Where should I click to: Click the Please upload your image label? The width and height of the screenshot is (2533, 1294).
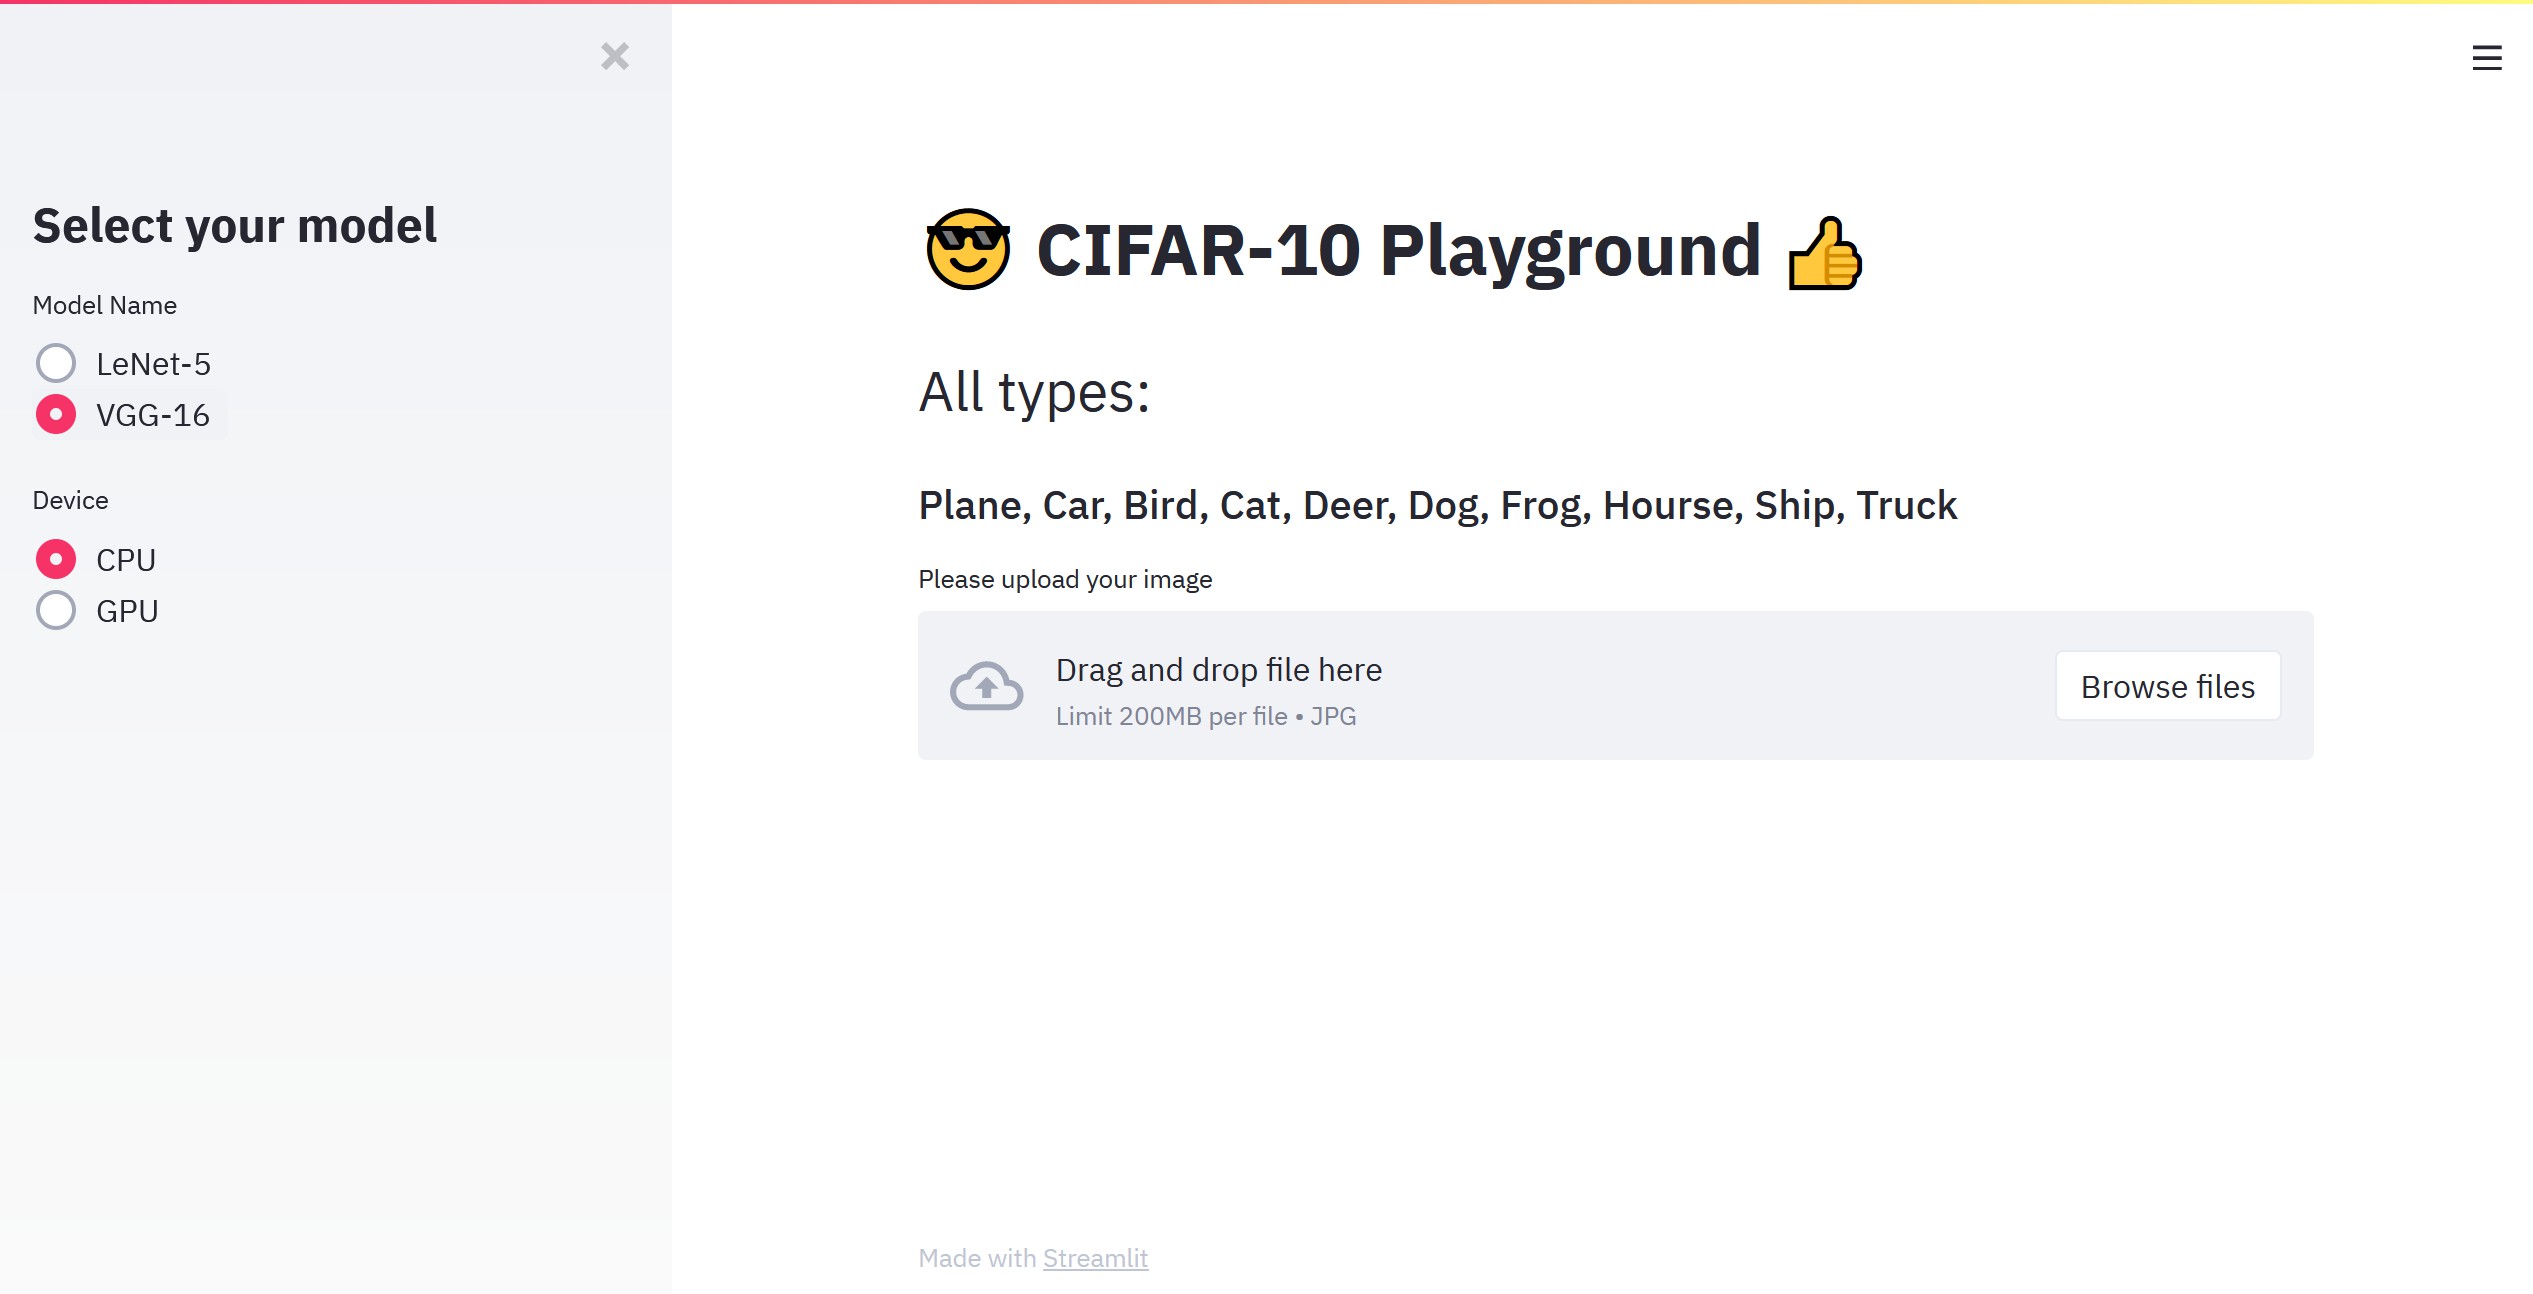[1065, 580]
